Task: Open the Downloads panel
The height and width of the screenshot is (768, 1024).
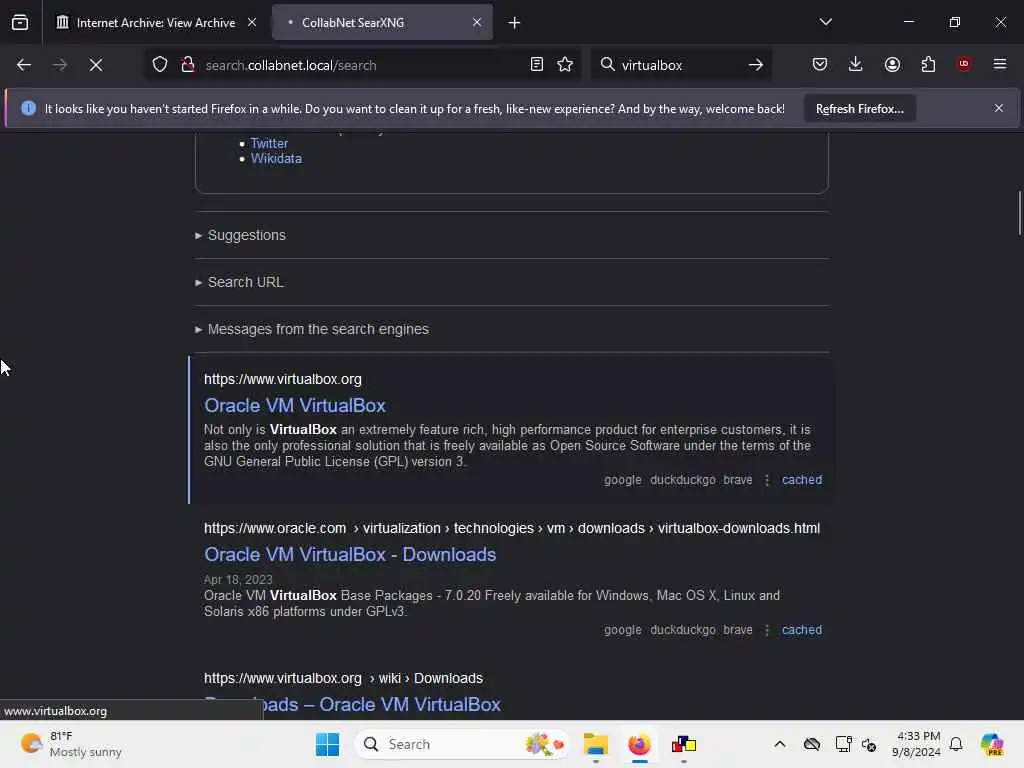Action: (x=856, y=64)
